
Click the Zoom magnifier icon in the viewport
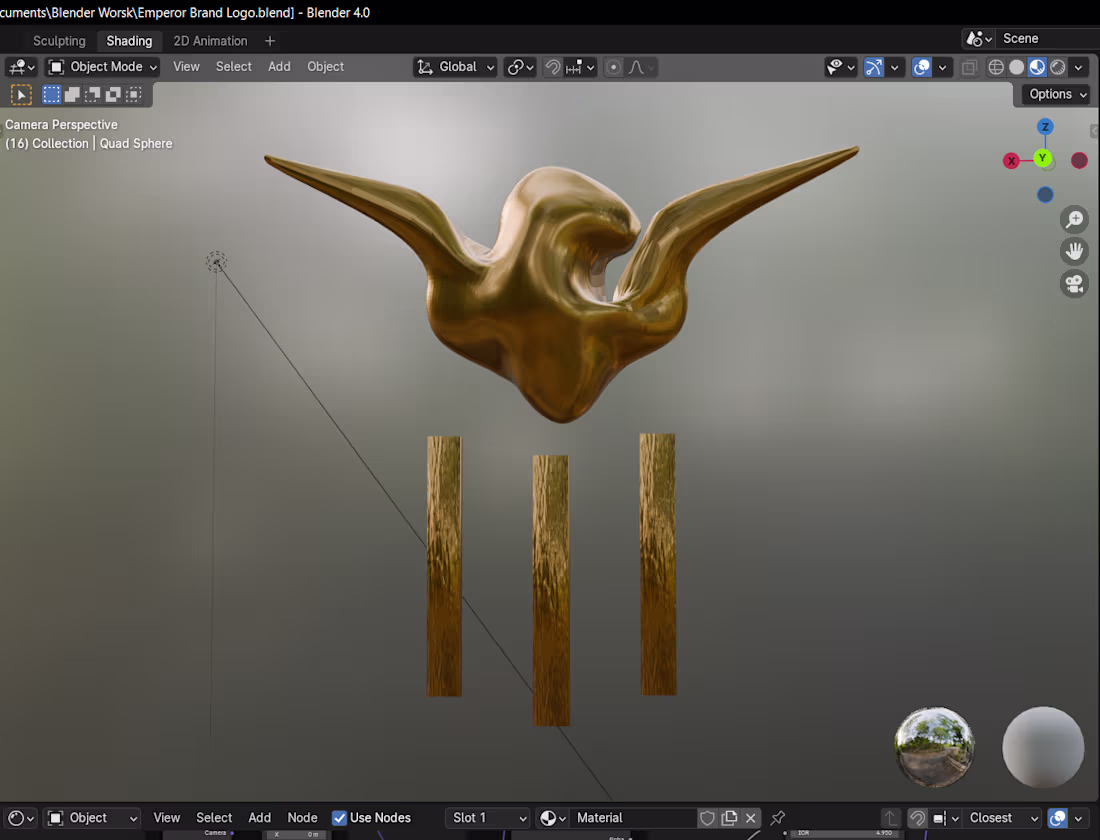tap(1074, 219)
